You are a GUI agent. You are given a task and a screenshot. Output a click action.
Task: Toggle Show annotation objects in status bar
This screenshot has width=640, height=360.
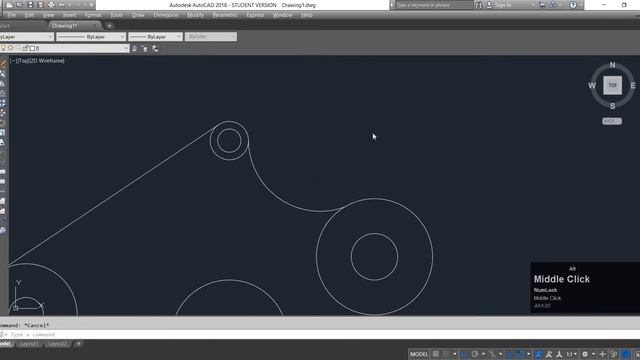[x=538, y=354]
